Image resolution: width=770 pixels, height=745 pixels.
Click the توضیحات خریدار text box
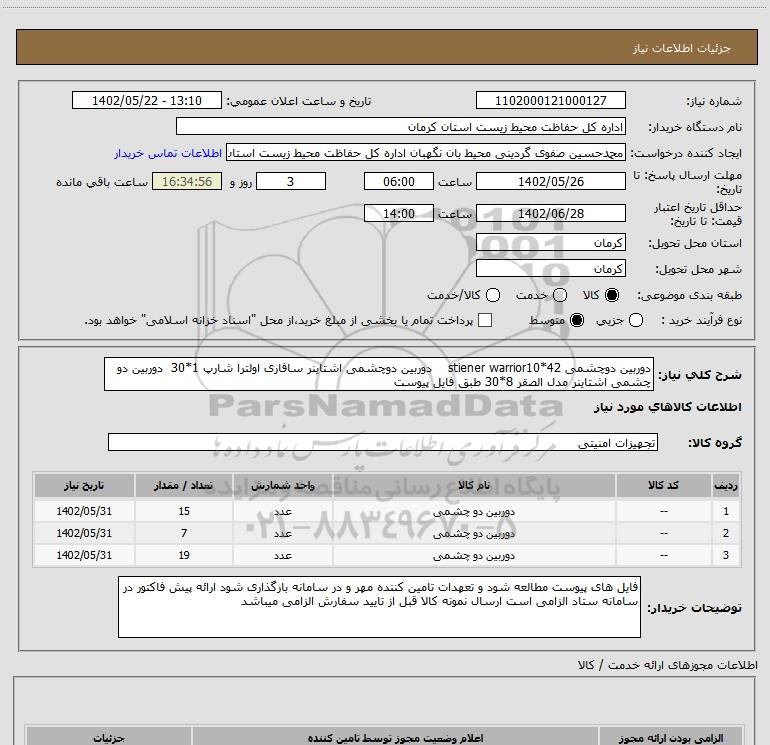379,607
